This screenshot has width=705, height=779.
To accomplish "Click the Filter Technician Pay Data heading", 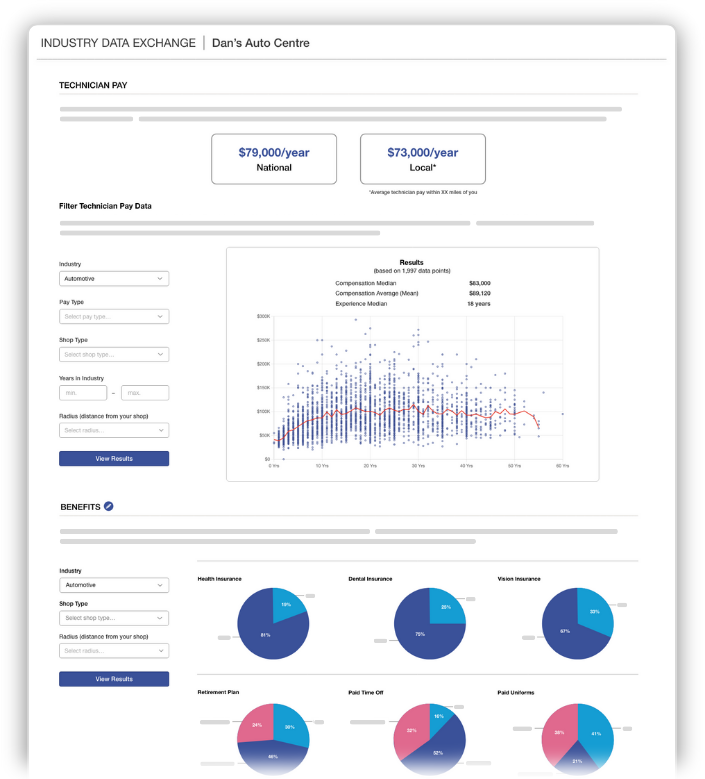I will pos(105,206).
